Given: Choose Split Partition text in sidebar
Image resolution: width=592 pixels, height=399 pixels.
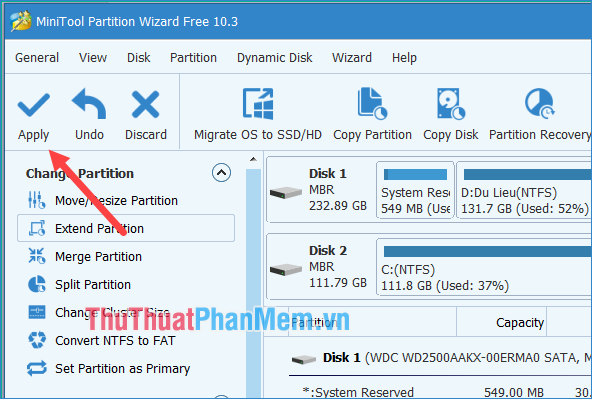Looking at the screenshot, I should pos(93,284).
